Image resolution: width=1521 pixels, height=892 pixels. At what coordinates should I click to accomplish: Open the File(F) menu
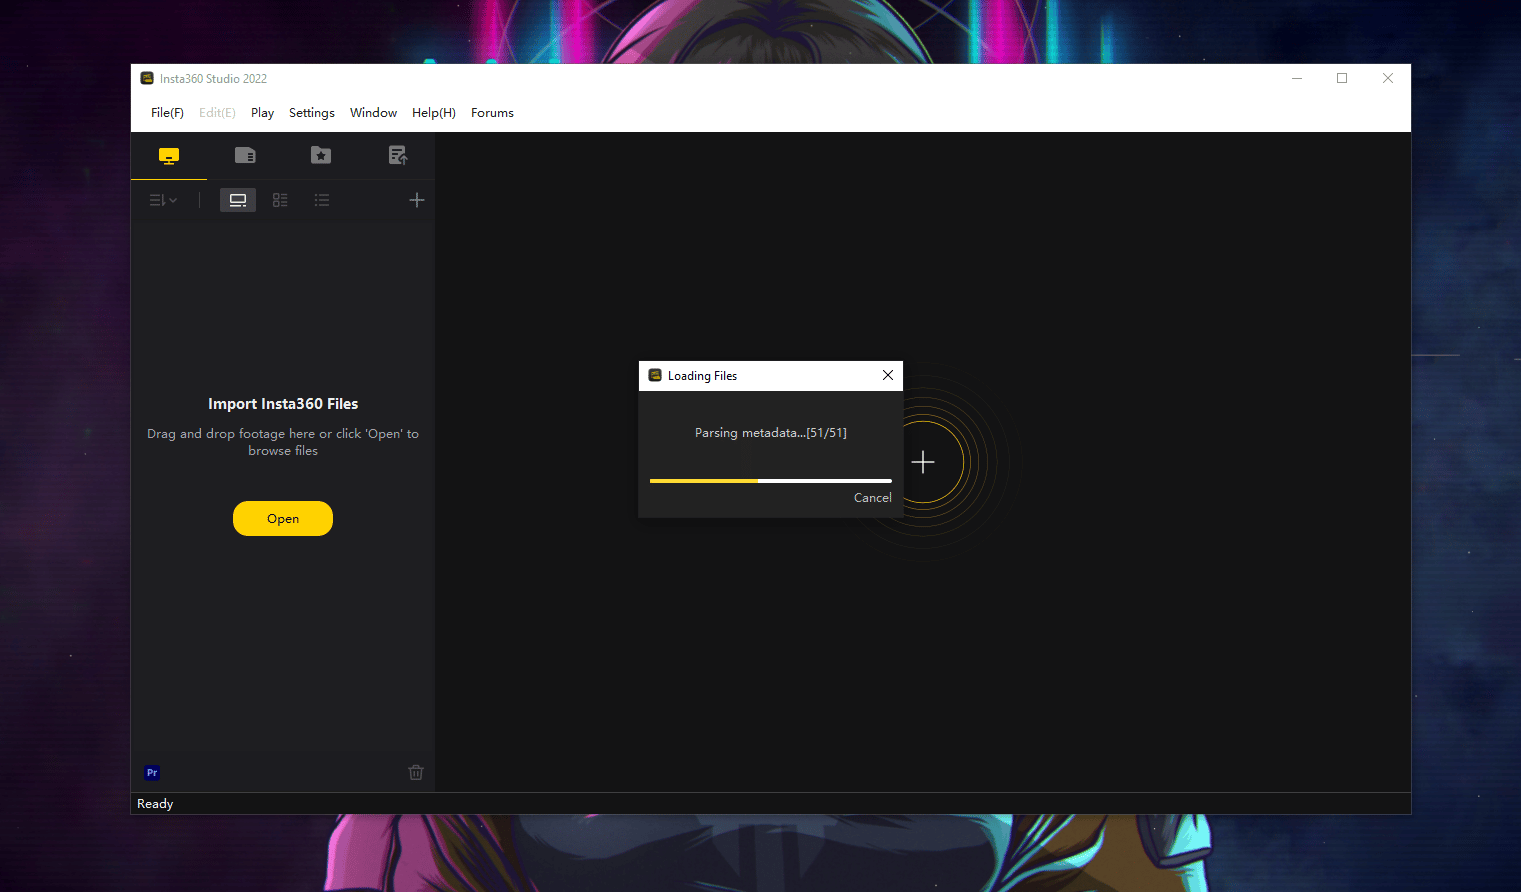[167, 113]
